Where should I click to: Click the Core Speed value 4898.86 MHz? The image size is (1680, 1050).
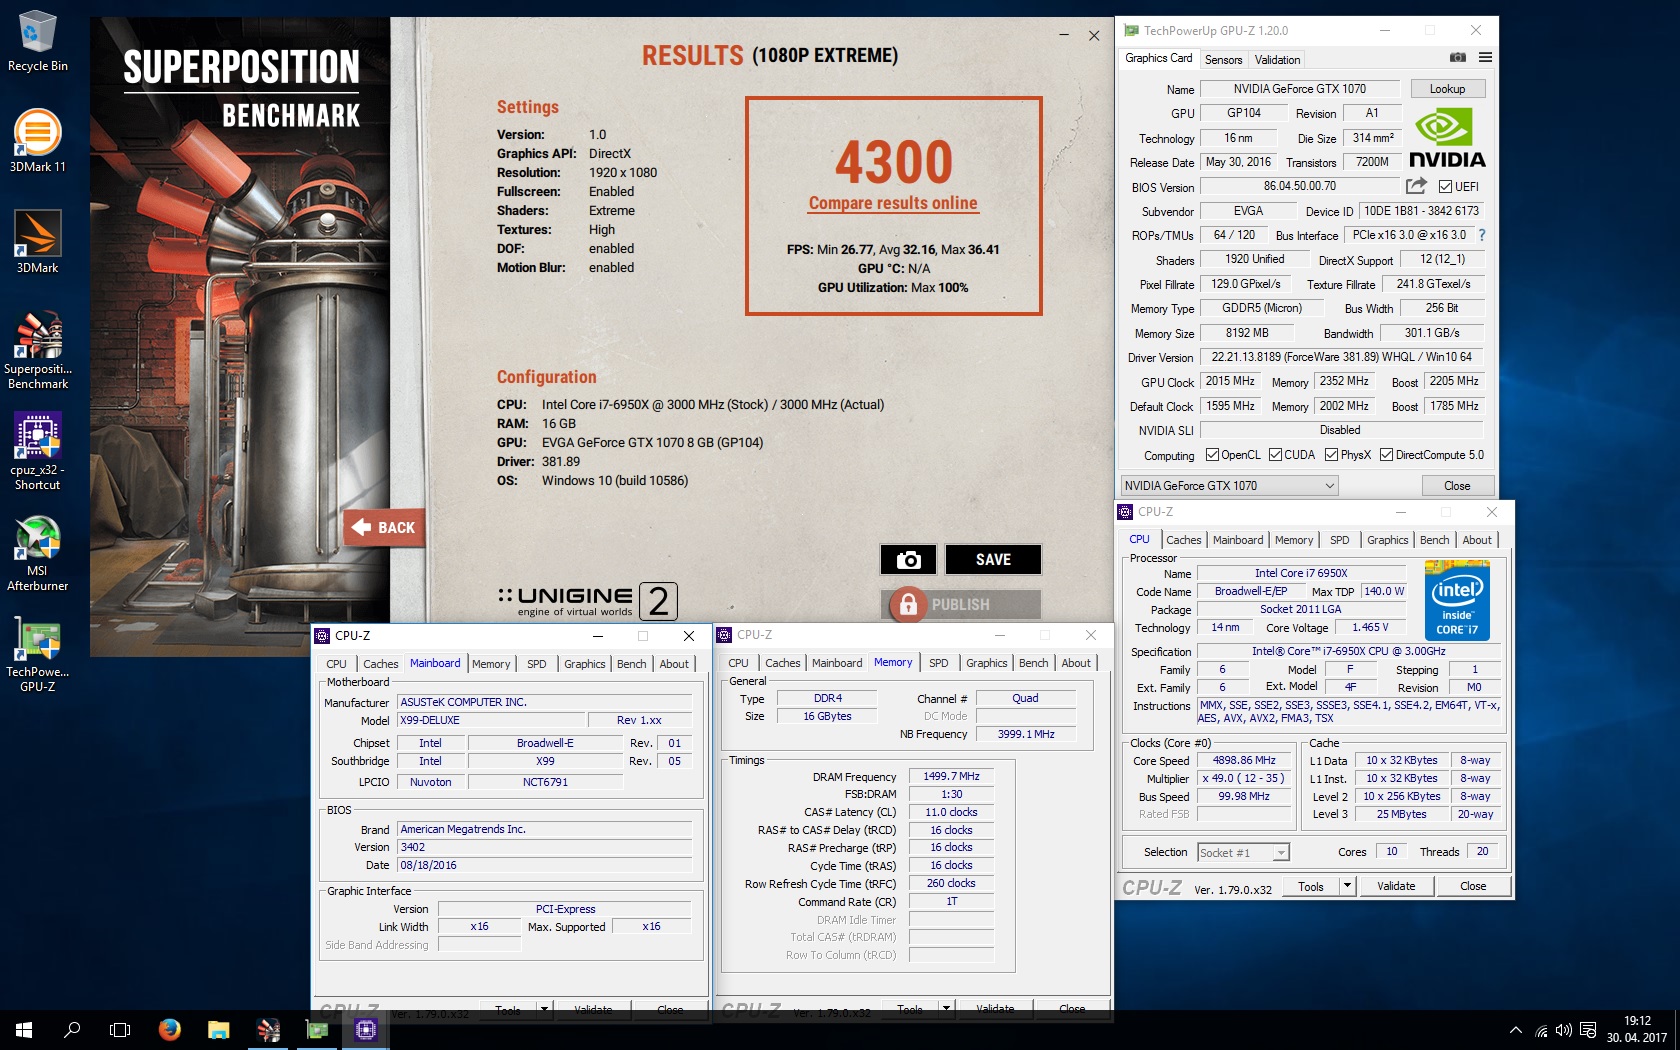tap(1244, 760)
